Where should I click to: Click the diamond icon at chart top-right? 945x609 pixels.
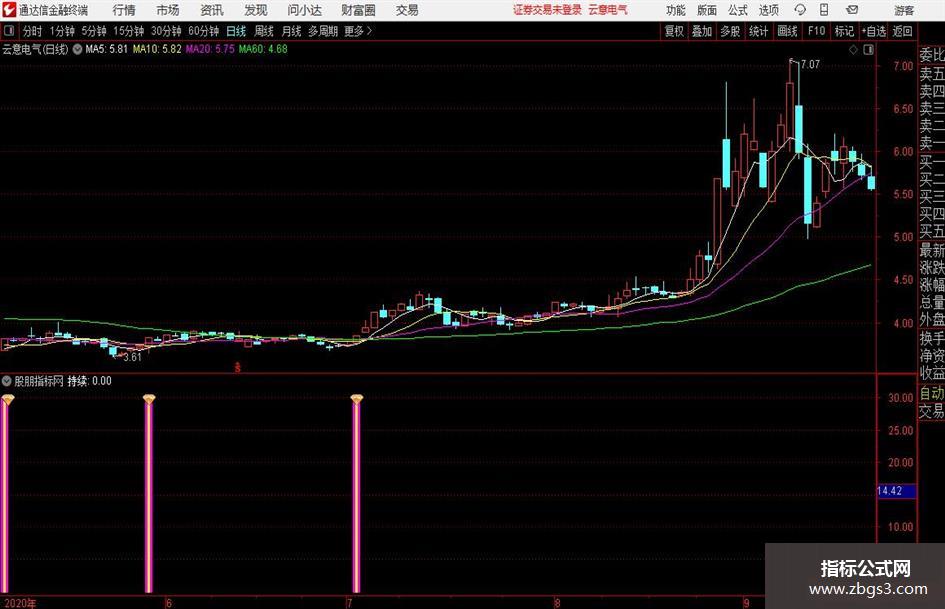click(x=853, y=50)
